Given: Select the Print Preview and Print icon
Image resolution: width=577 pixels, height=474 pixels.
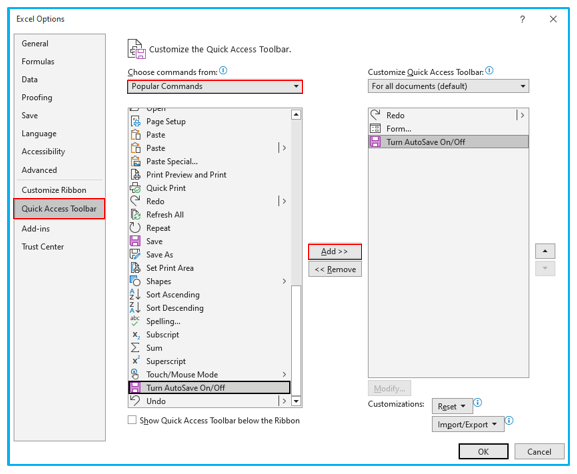Looking at the screenshot, I should 135,174.
